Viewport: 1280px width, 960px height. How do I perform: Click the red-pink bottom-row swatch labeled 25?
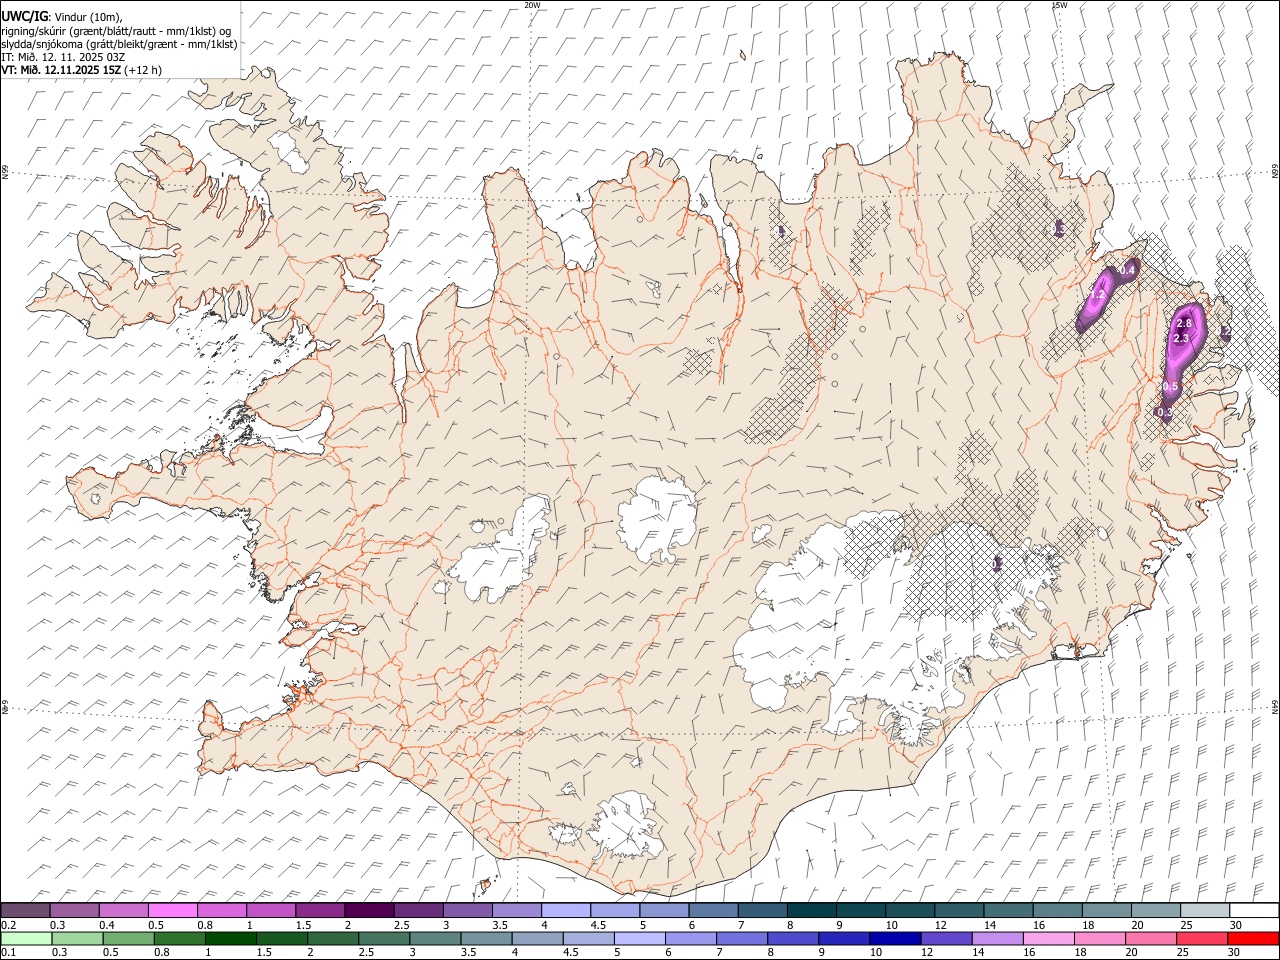point(1202,939)
